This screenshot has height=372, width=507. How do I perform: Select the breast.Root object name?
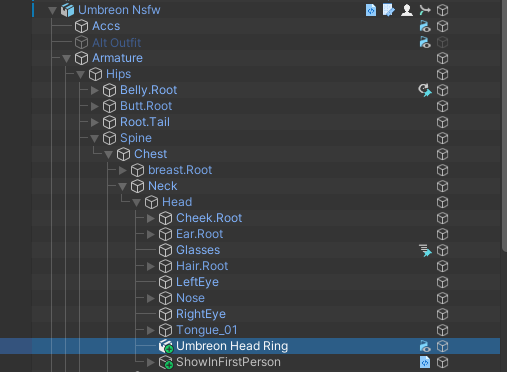180,170
